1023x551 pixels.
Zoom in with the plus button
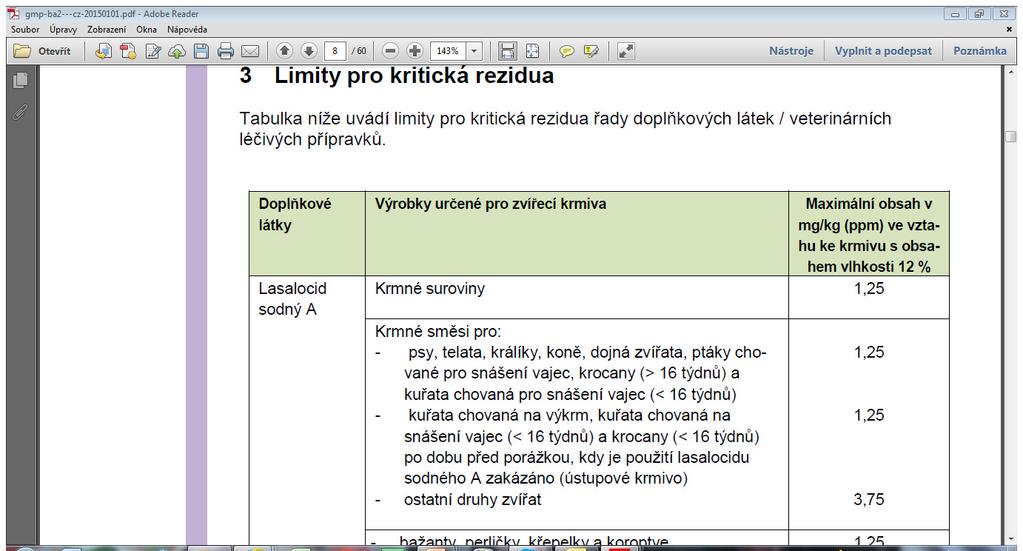tap(414, 51)
